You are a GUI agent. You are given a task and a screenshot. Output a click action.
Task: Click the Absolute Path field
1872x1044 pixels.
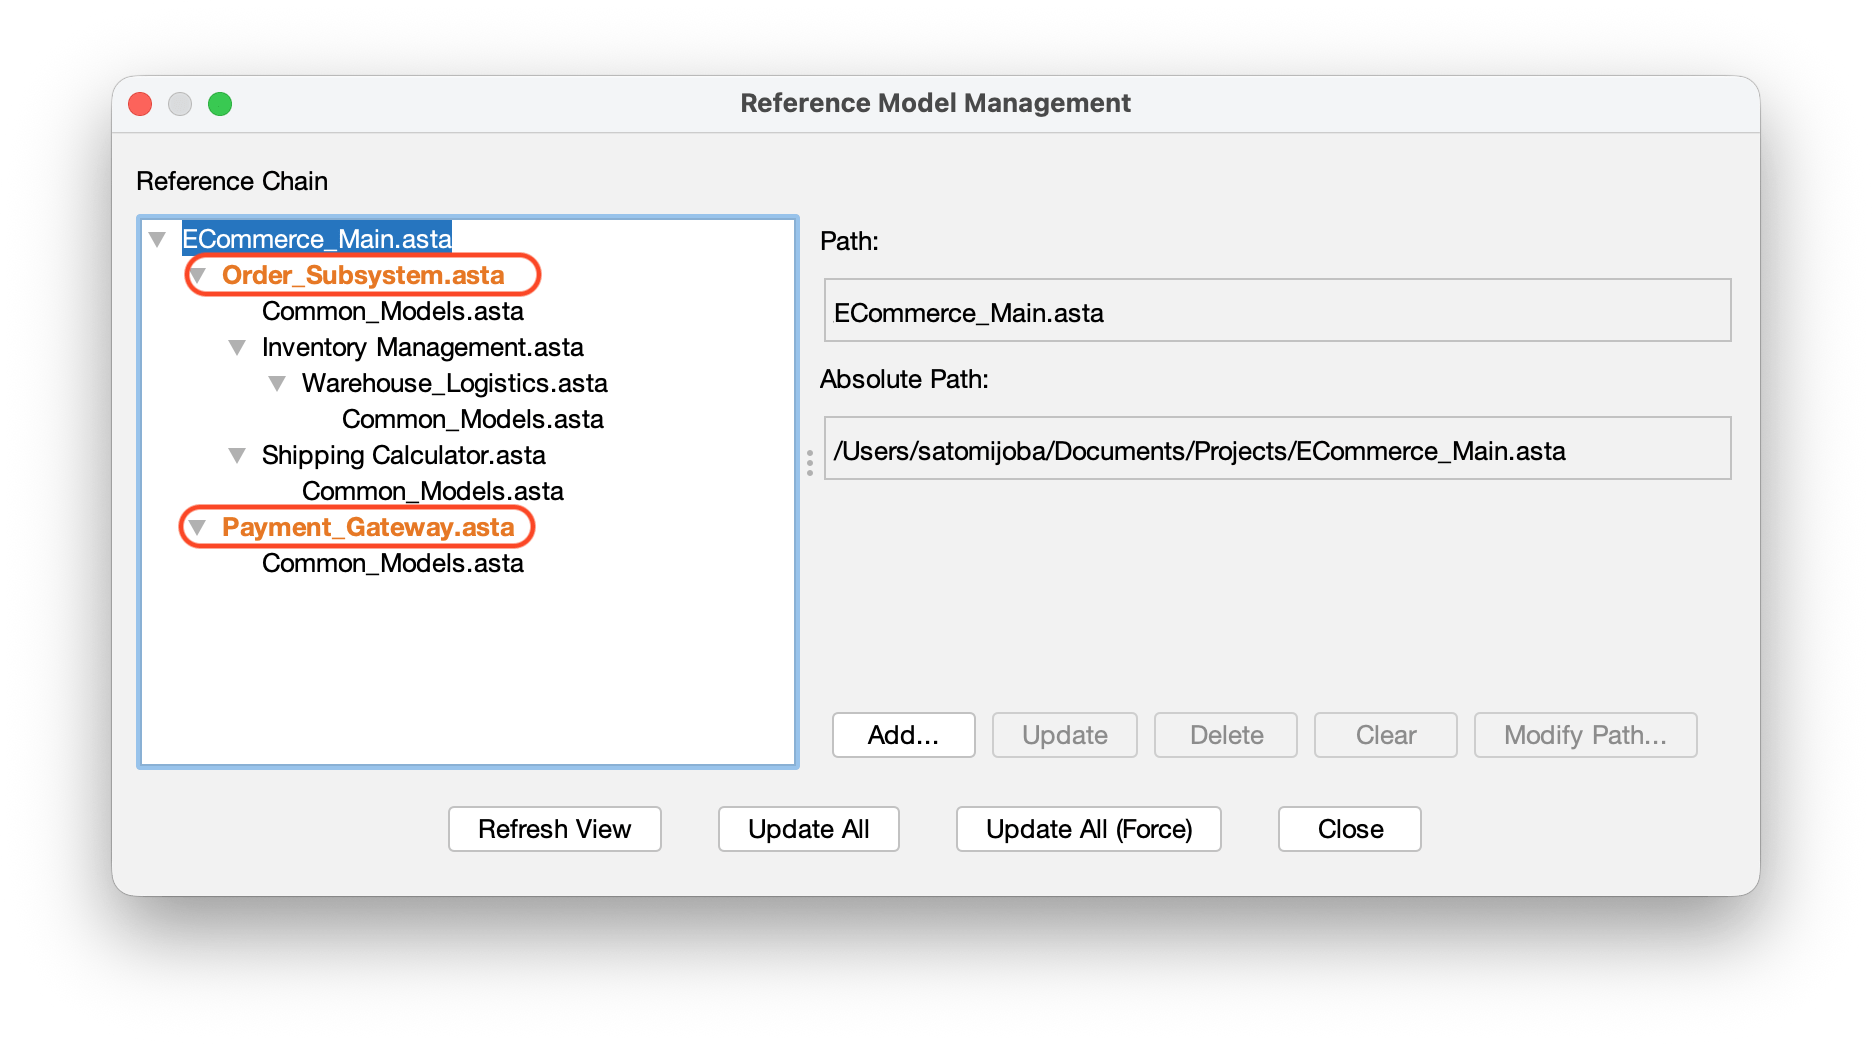coord(1277,449)
